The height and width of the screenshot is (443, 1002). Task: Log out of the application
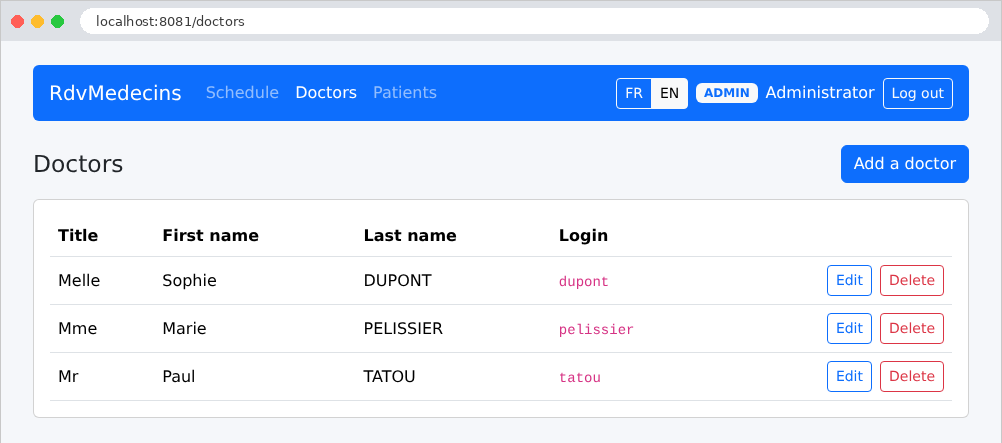point(918,93)
